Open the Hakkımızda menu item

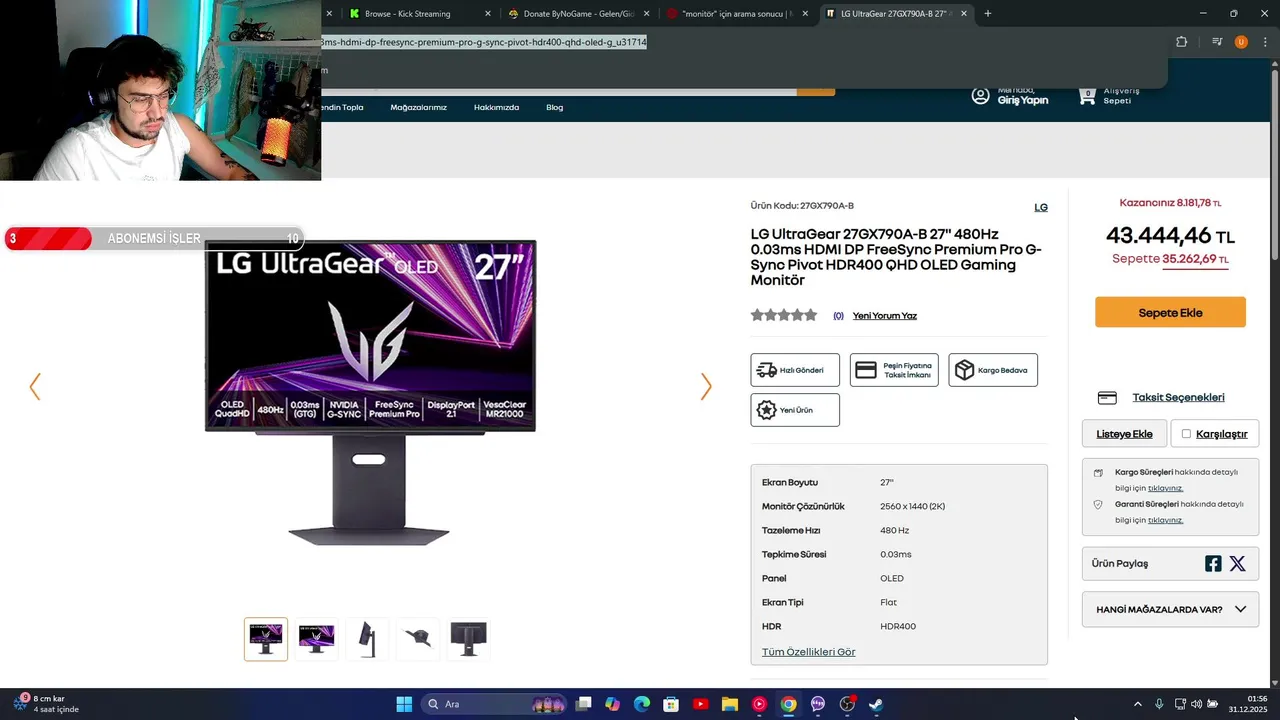pyautogui.click(x=496, y=107)
